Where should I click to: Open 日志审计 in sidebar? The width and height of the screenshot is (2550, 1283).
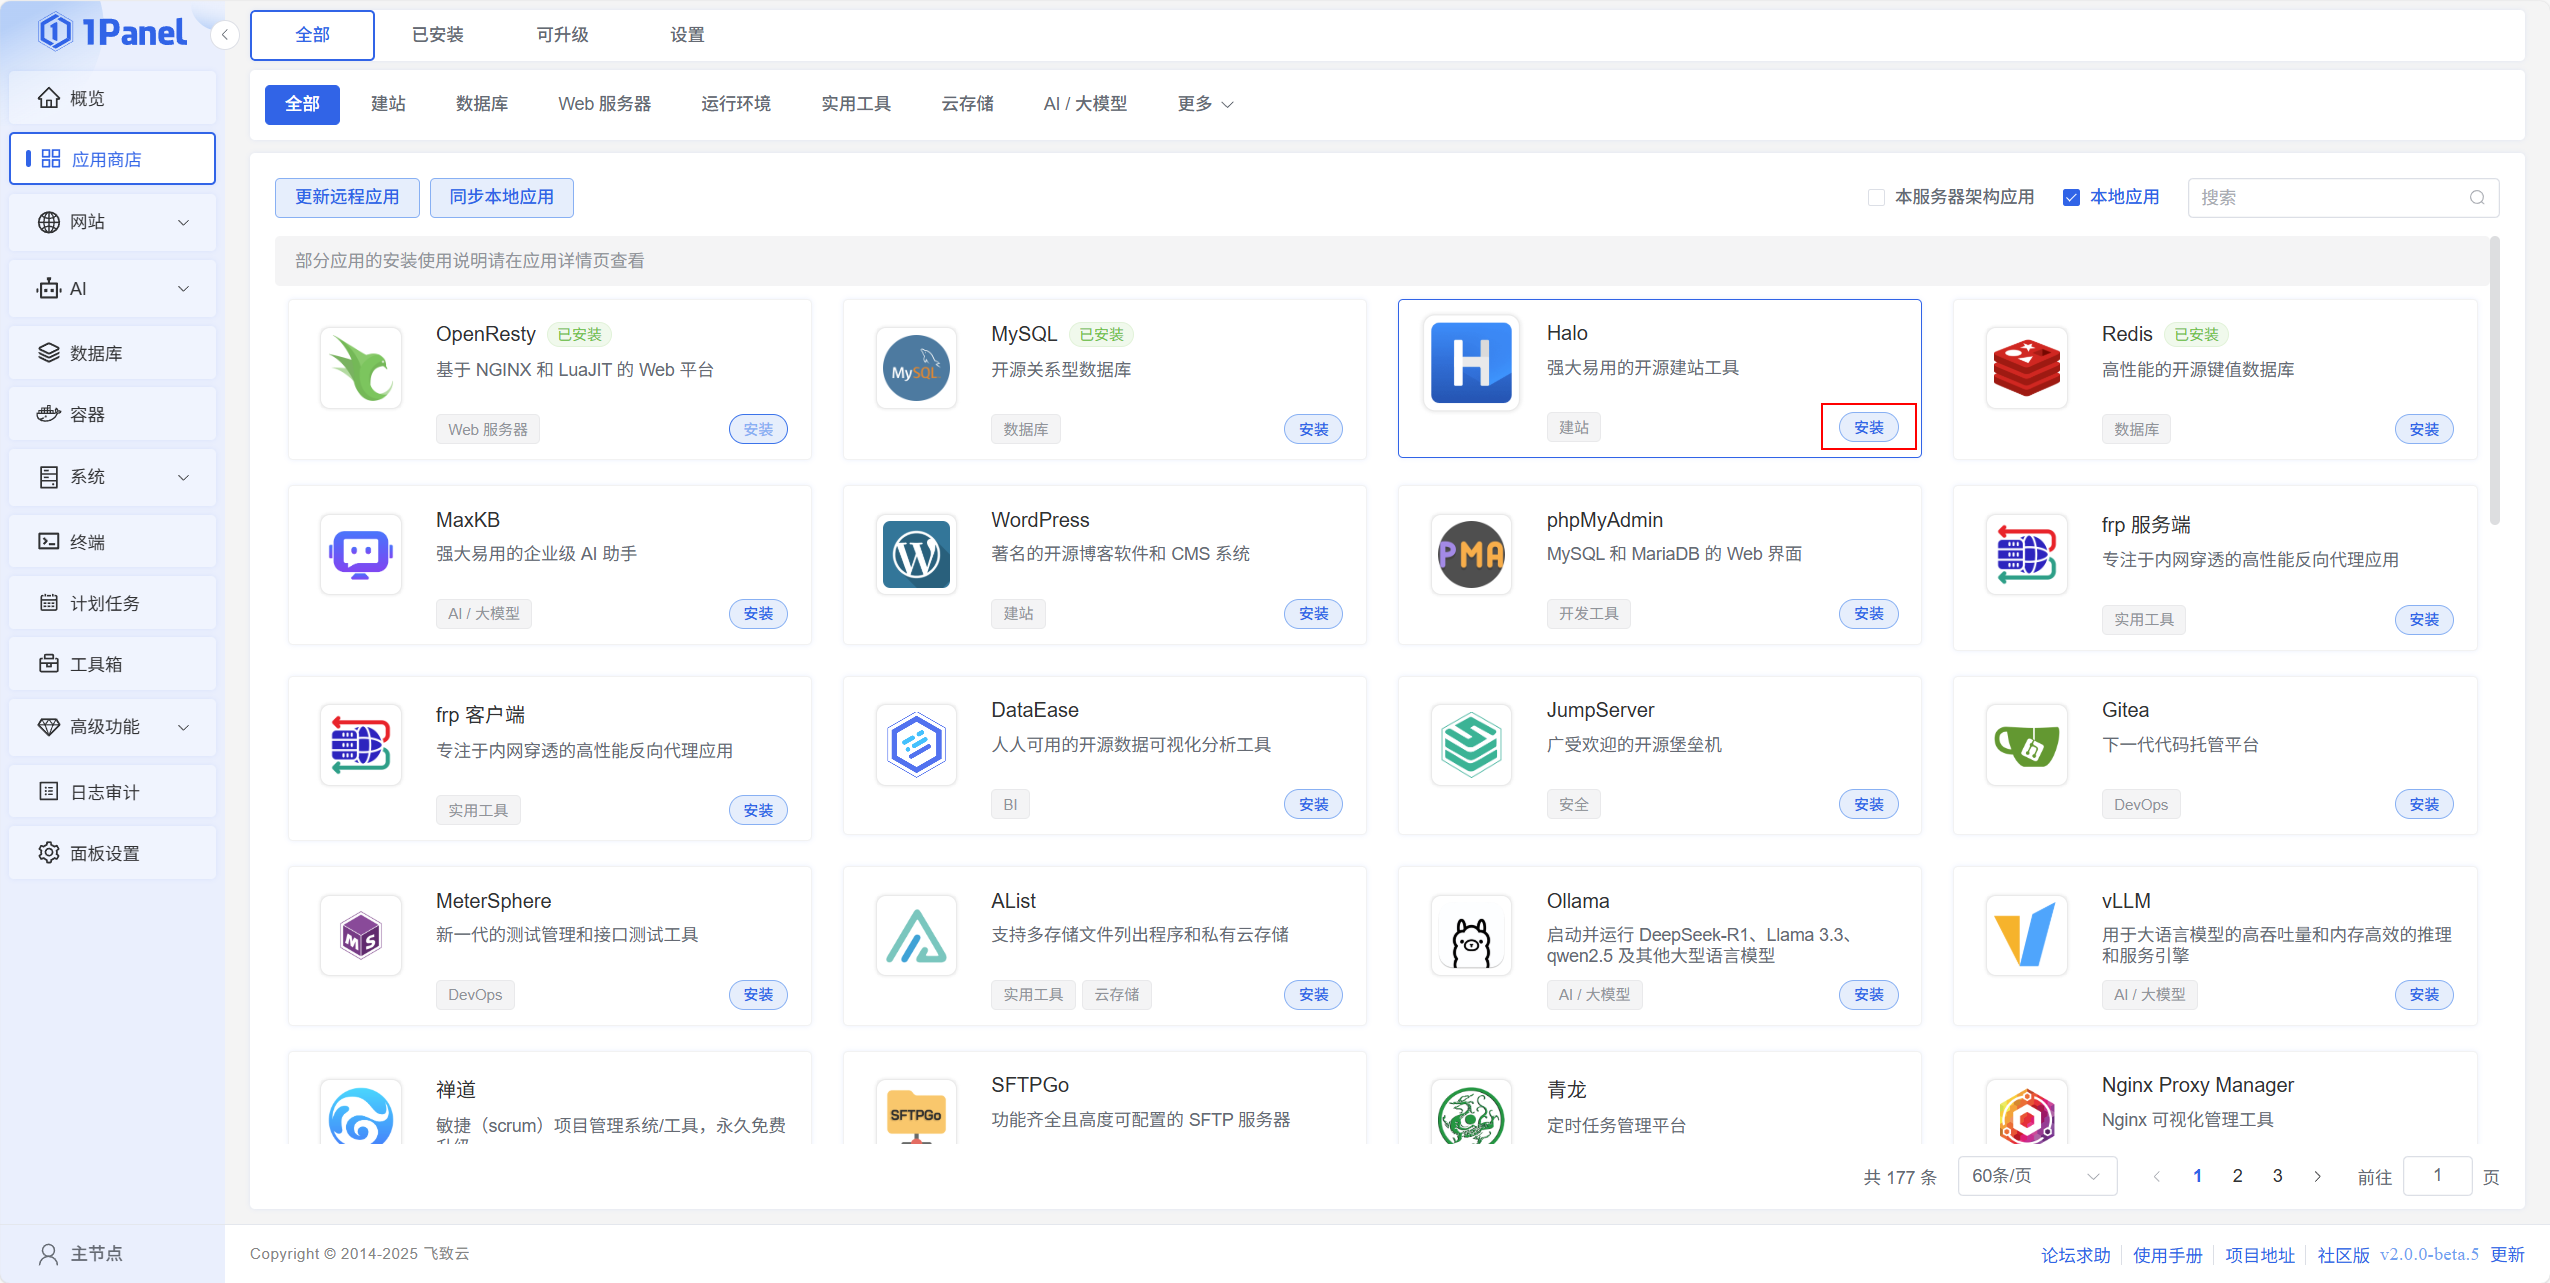point(112,792)
